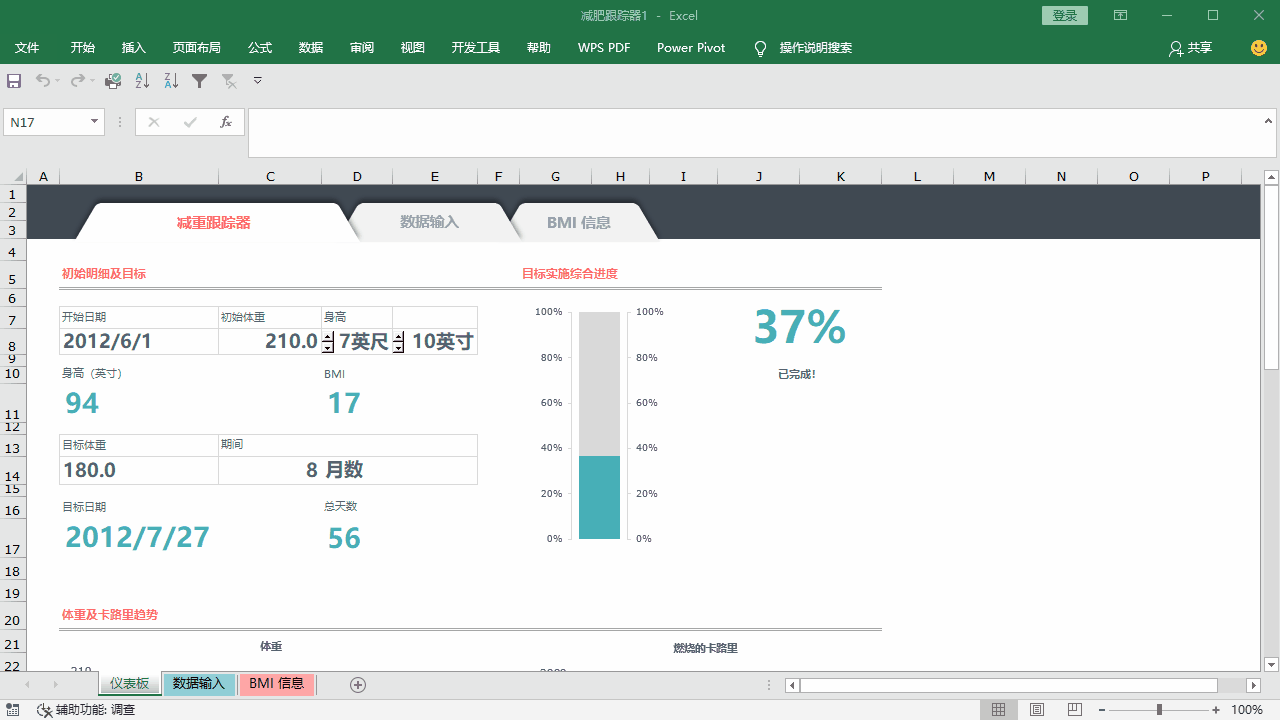
Task: Open the Undo history dropdown arrow
Action: pyautogui.click(x=58, y=81)
